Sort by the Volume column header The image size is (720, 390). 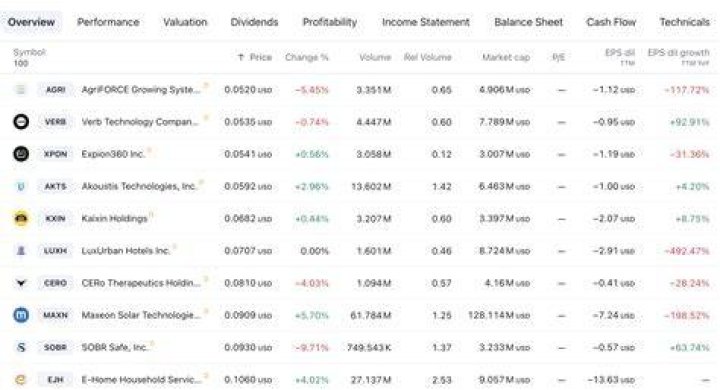375,57
